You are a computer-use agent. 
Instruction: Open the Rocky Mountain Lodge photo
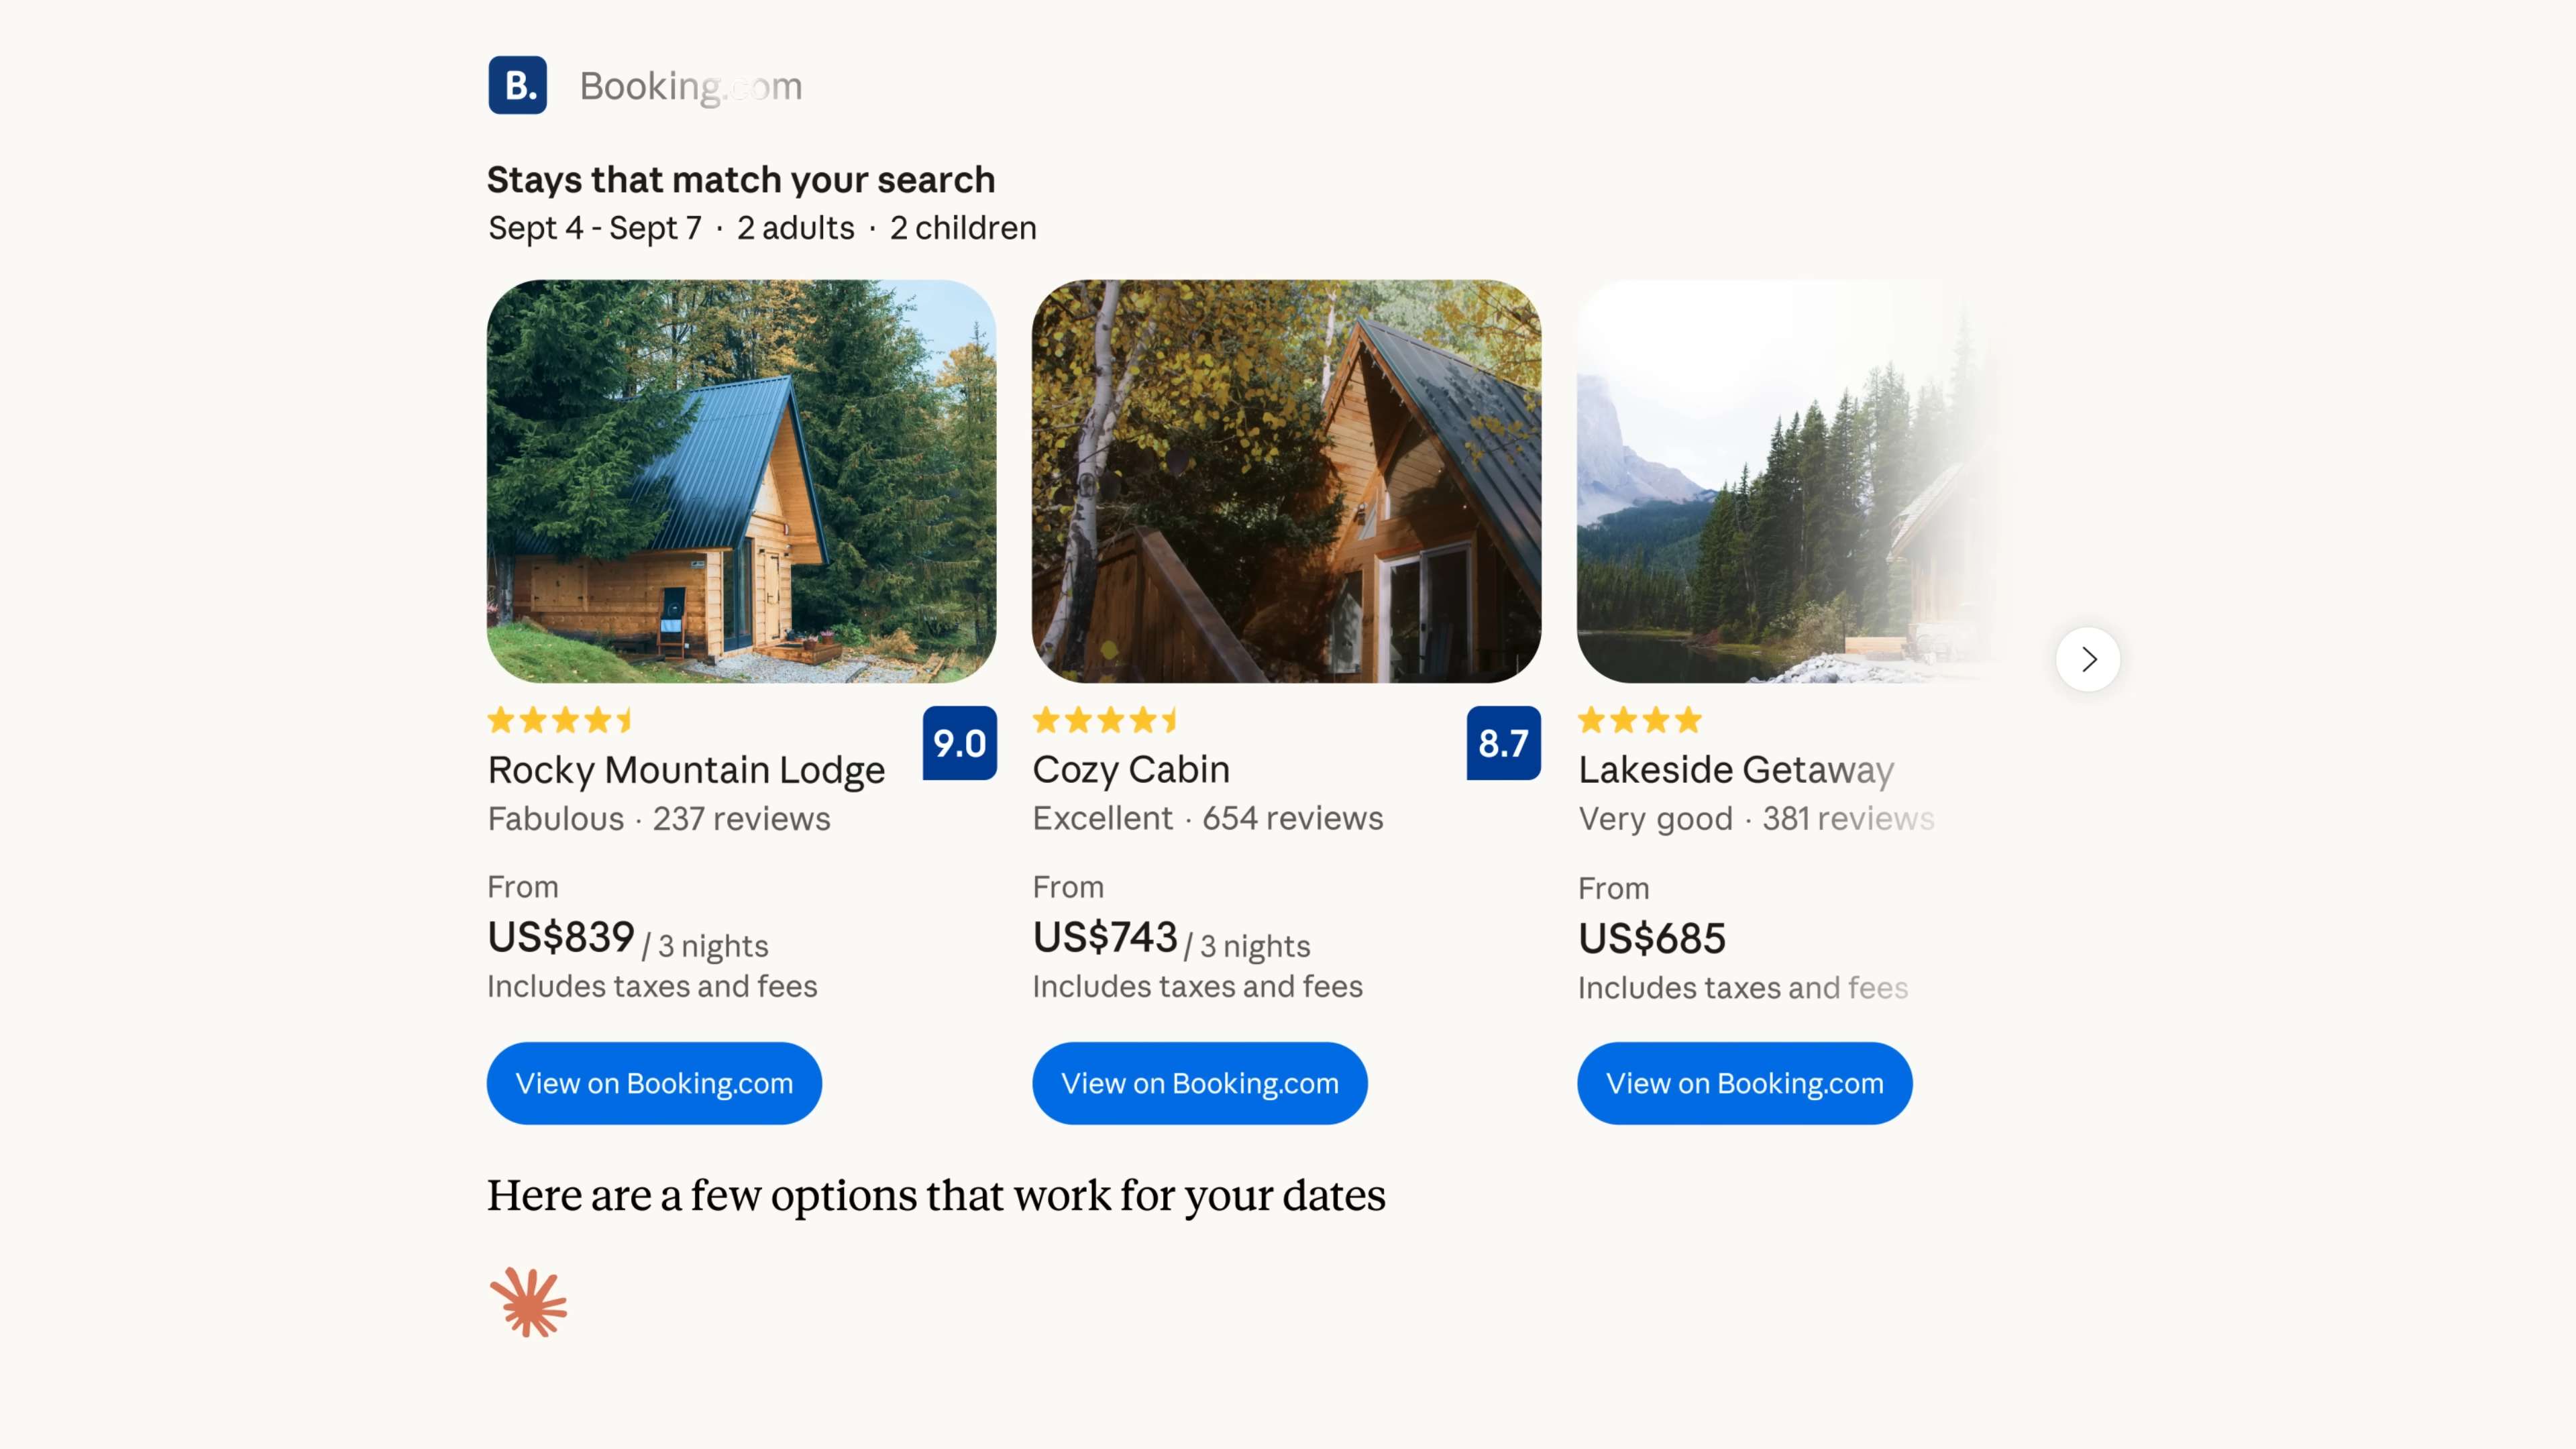[741, 481]
